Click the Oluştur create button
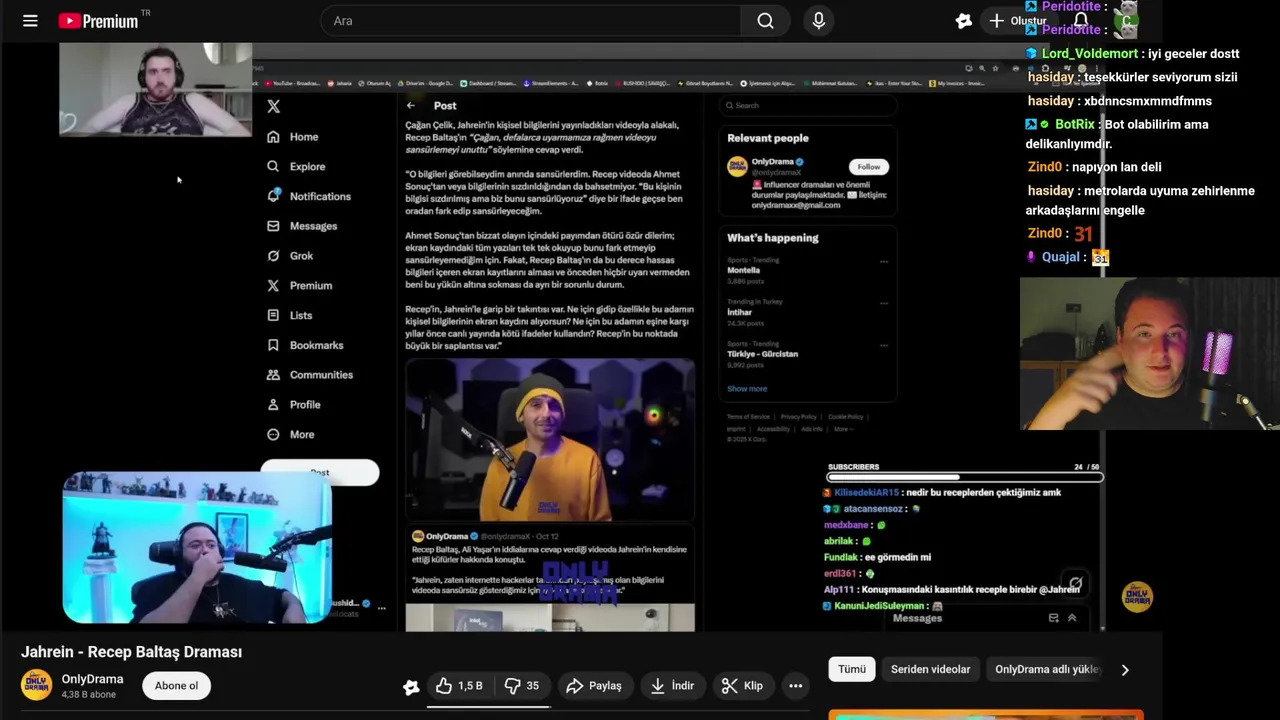 click(1018, 21)
